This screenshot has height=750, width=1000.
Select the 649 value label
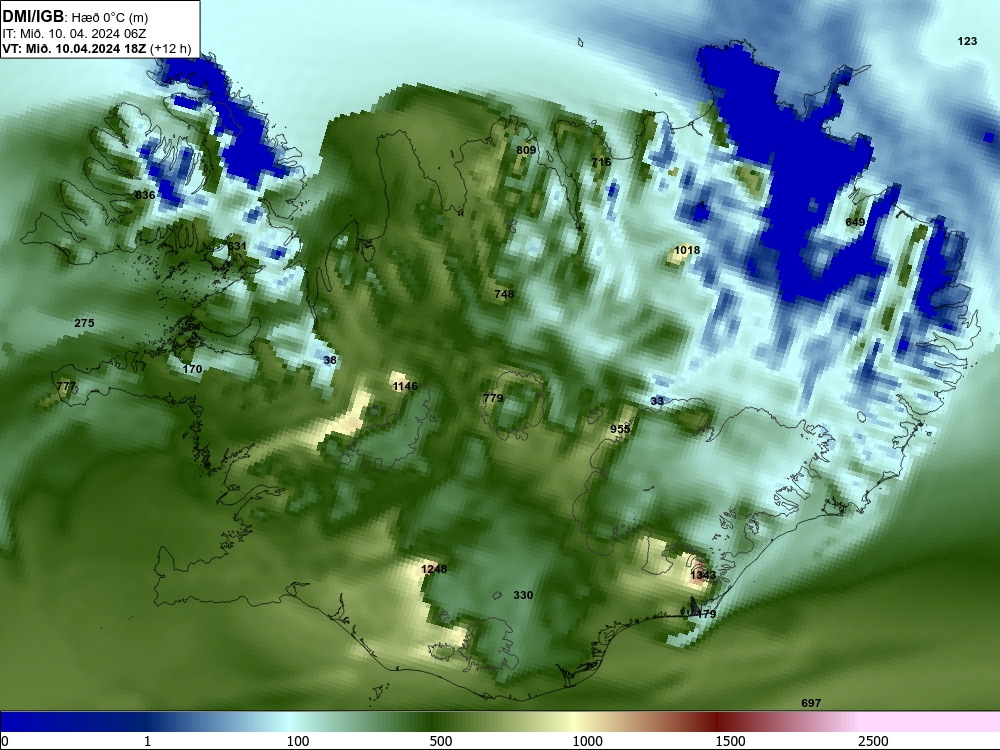[855, 222]
